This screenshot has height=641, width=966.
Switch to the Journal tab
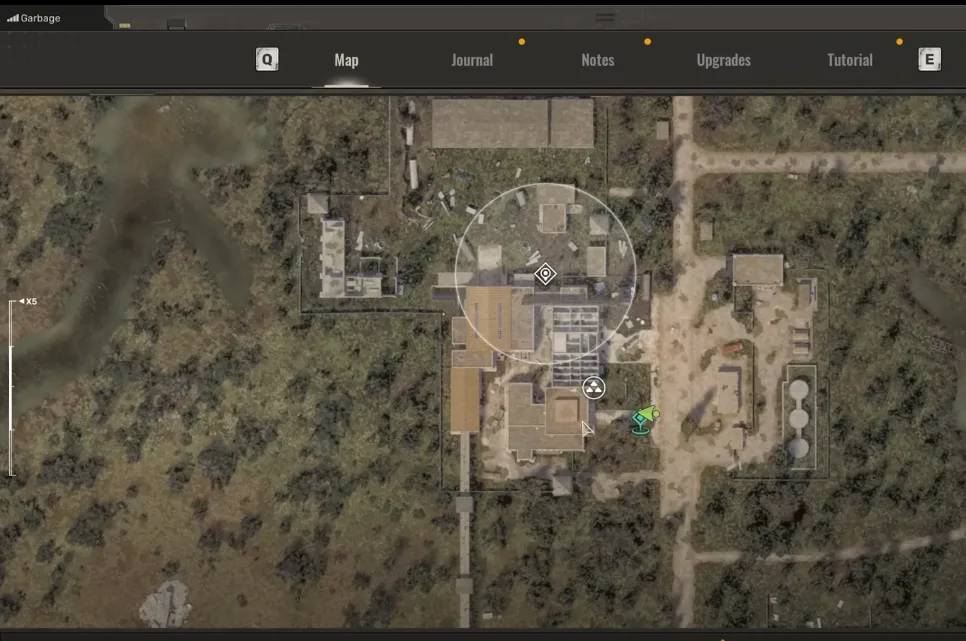tap(472, 60)
